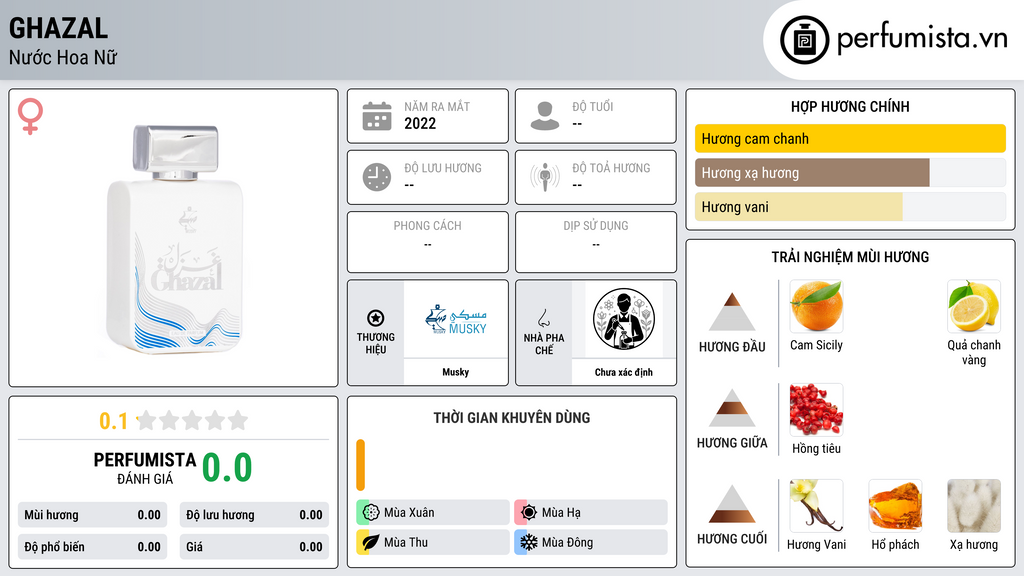
Task: Click the Mùa Thu leaf icon
Action: (x=371, y=542)
